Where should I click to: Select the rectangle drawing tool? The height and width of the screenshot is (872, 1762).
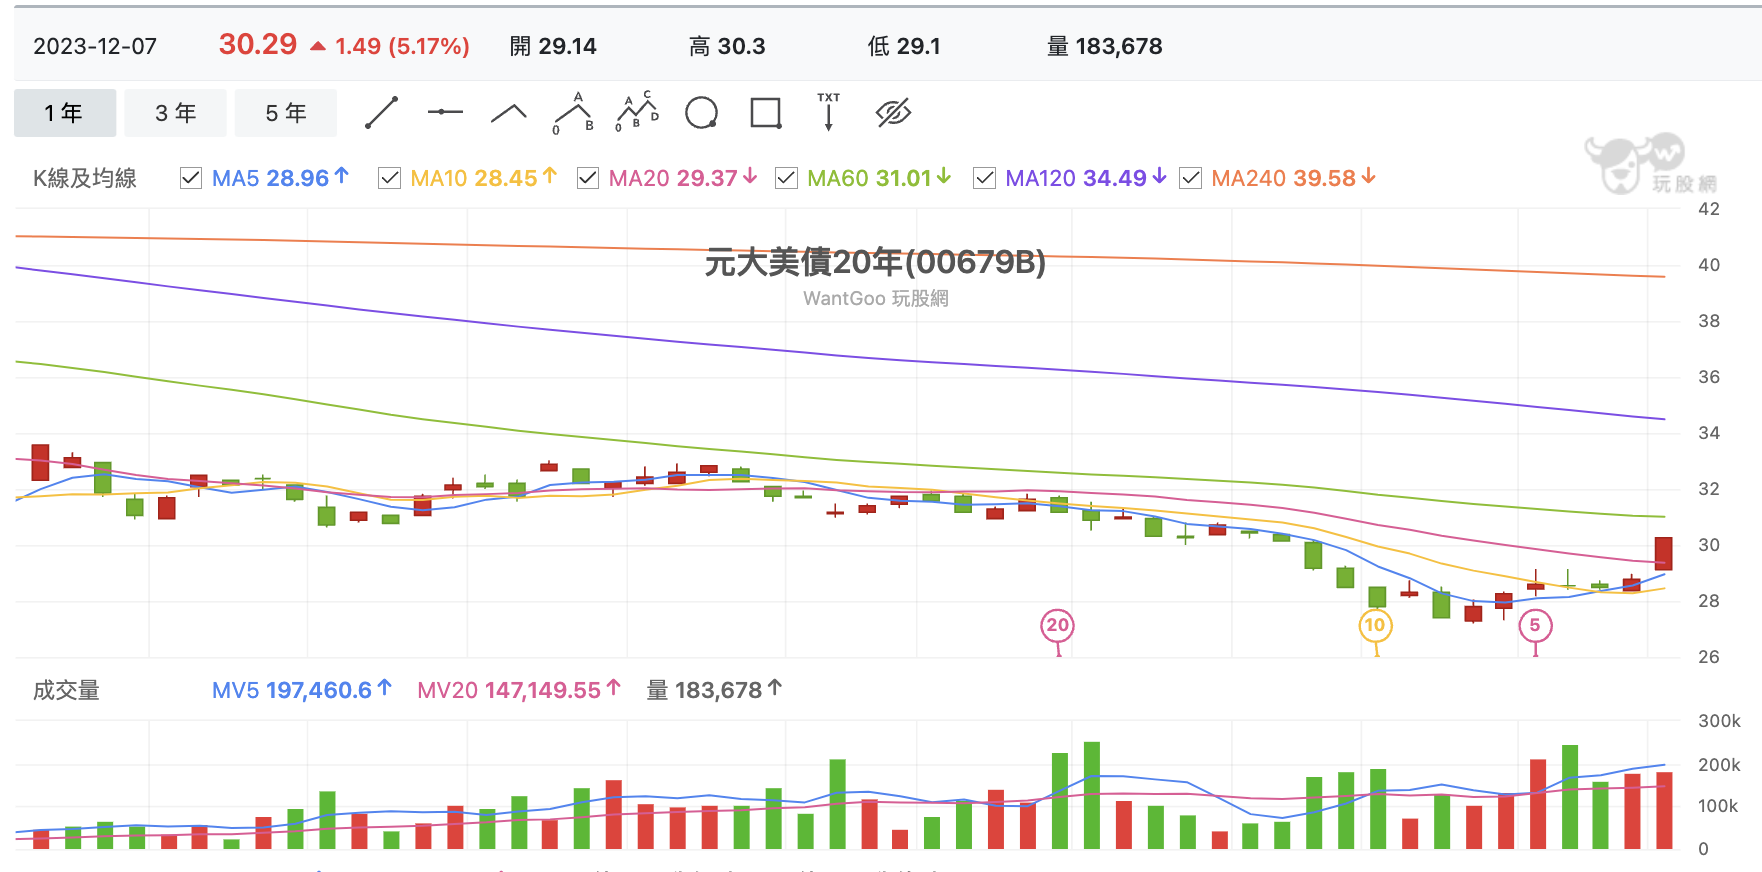pos(766,113)
